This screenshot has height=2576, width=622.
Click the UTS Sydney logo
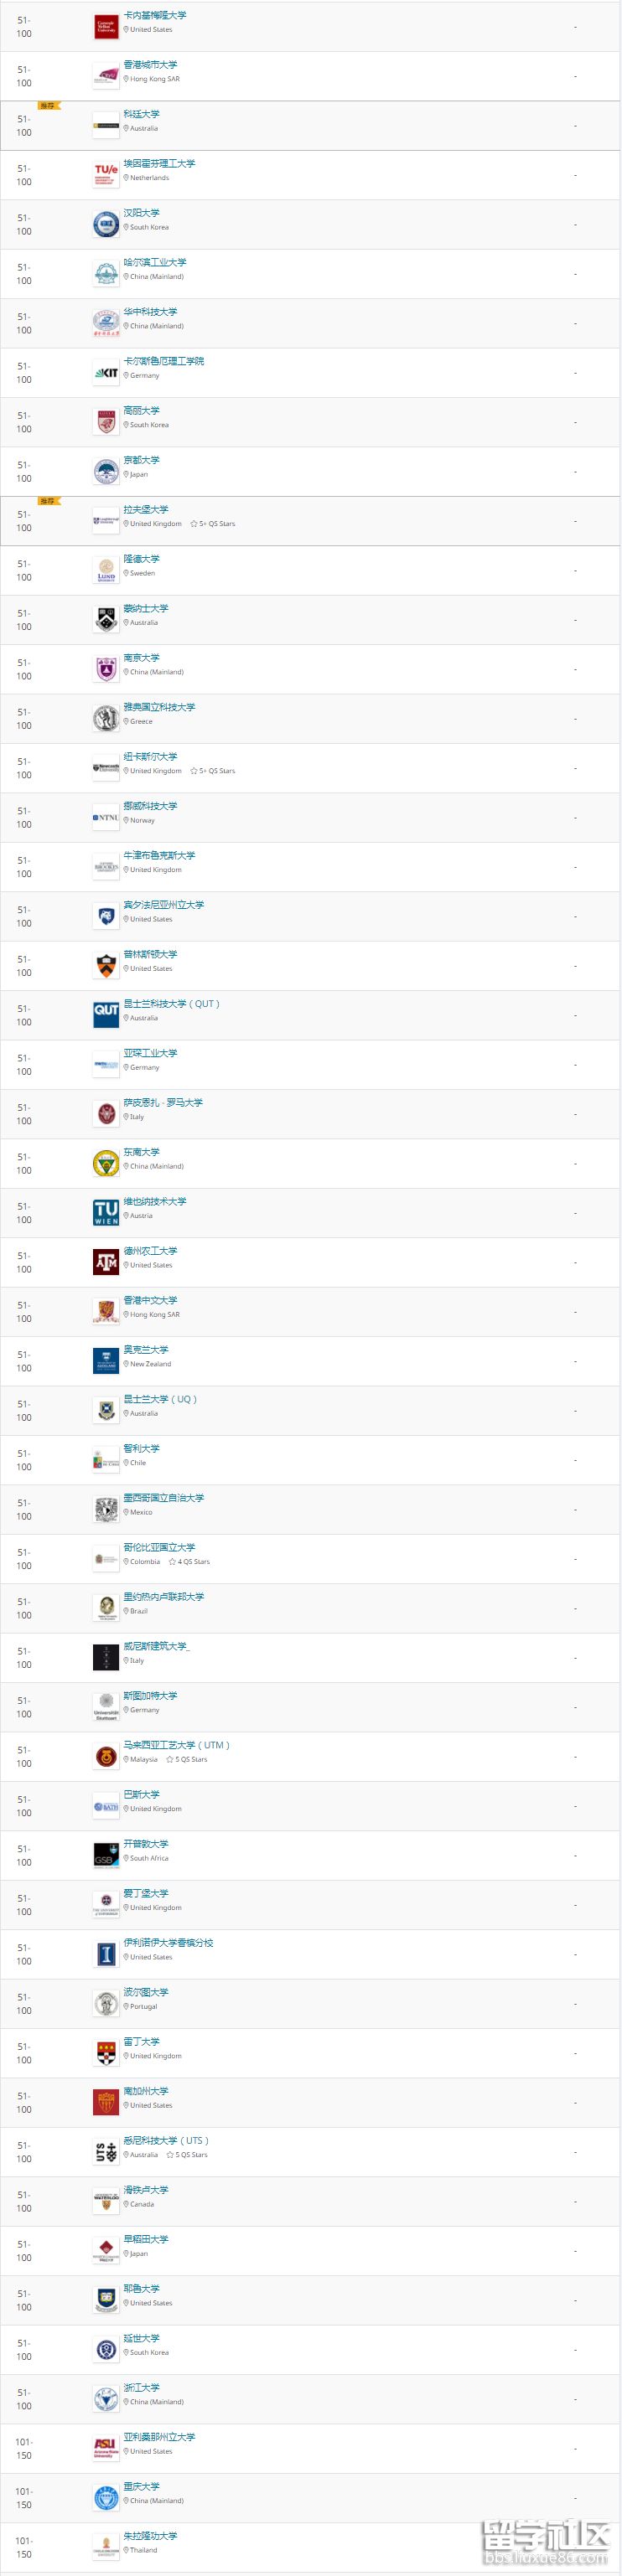[x=106, y=2152]
